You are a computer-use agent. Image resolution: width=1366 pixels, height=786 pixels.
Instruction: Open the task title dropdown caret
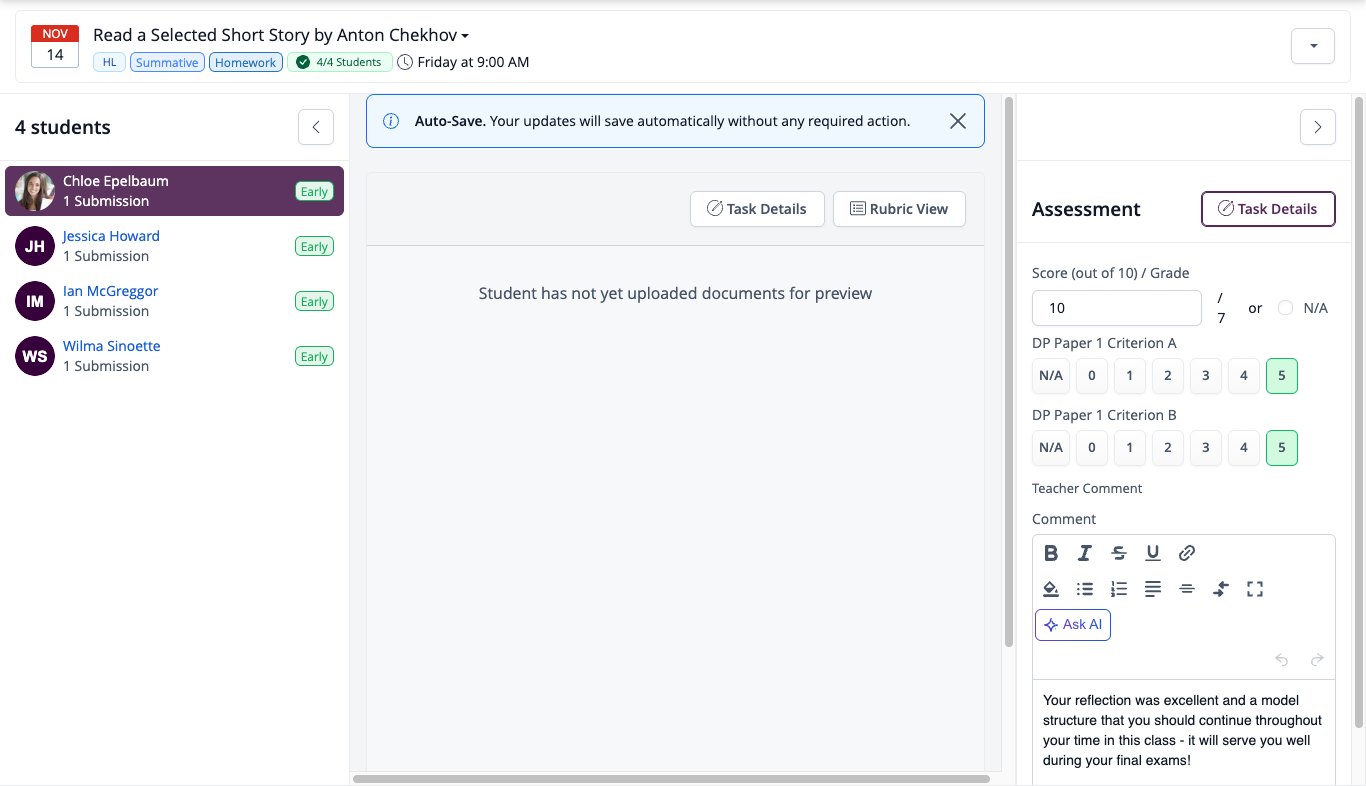coord(465,36)
